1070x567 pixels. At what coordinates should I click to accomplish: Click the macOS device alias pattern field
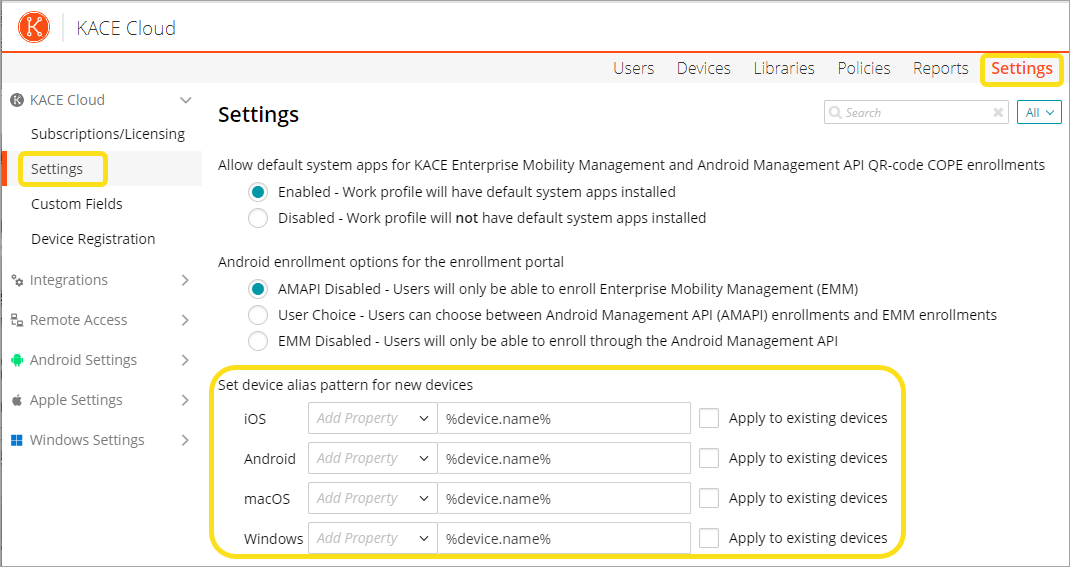coord(564,498)
